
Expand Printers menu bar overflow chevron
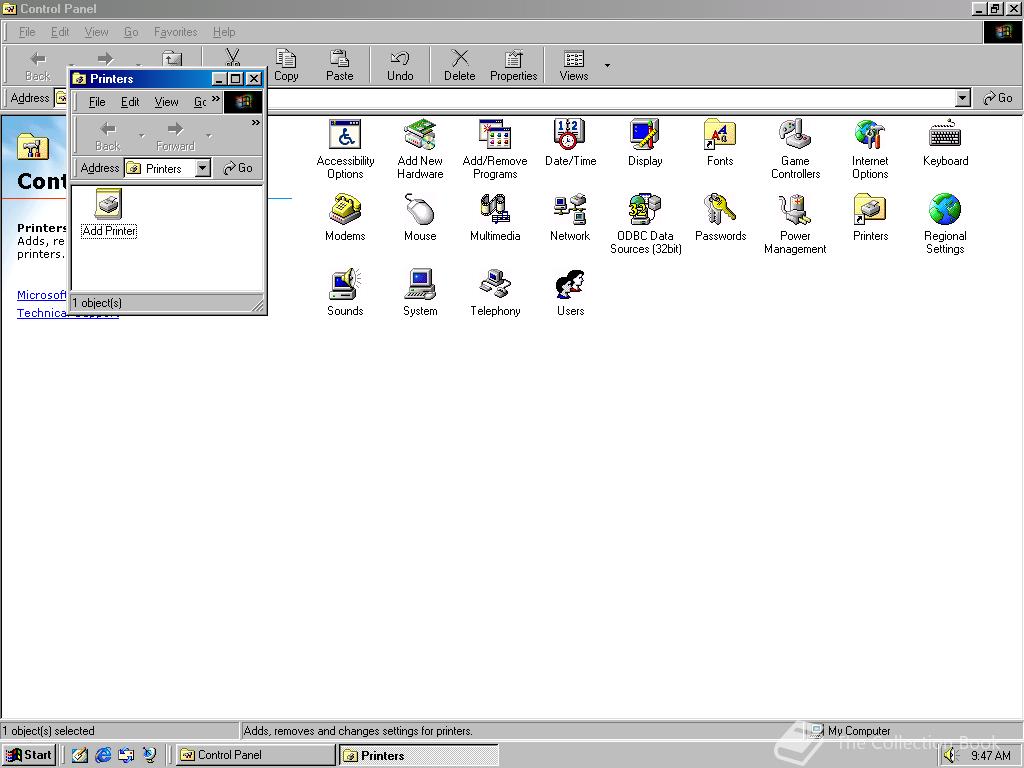216,99
